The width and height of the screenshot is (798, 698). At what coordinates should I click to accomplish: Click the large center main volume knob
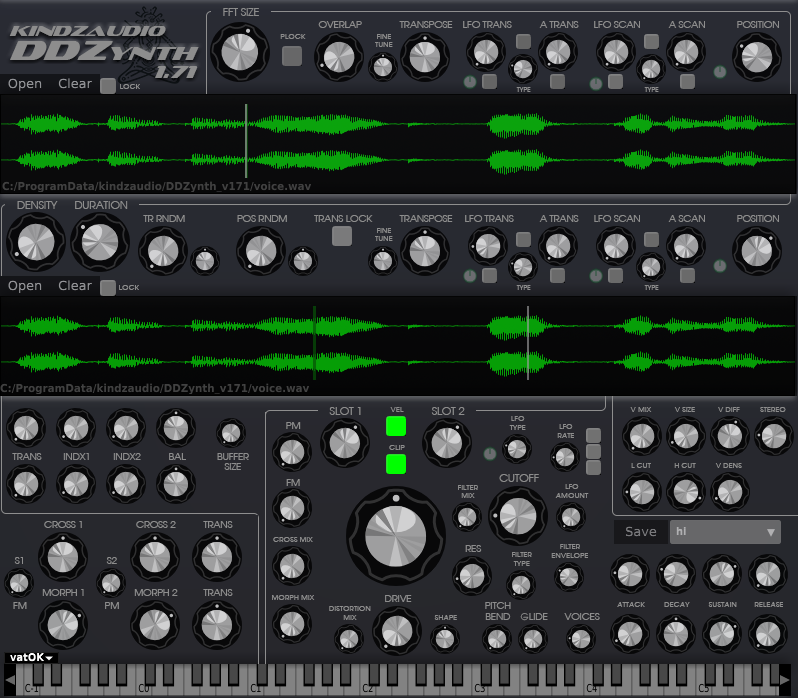point(396,536)
